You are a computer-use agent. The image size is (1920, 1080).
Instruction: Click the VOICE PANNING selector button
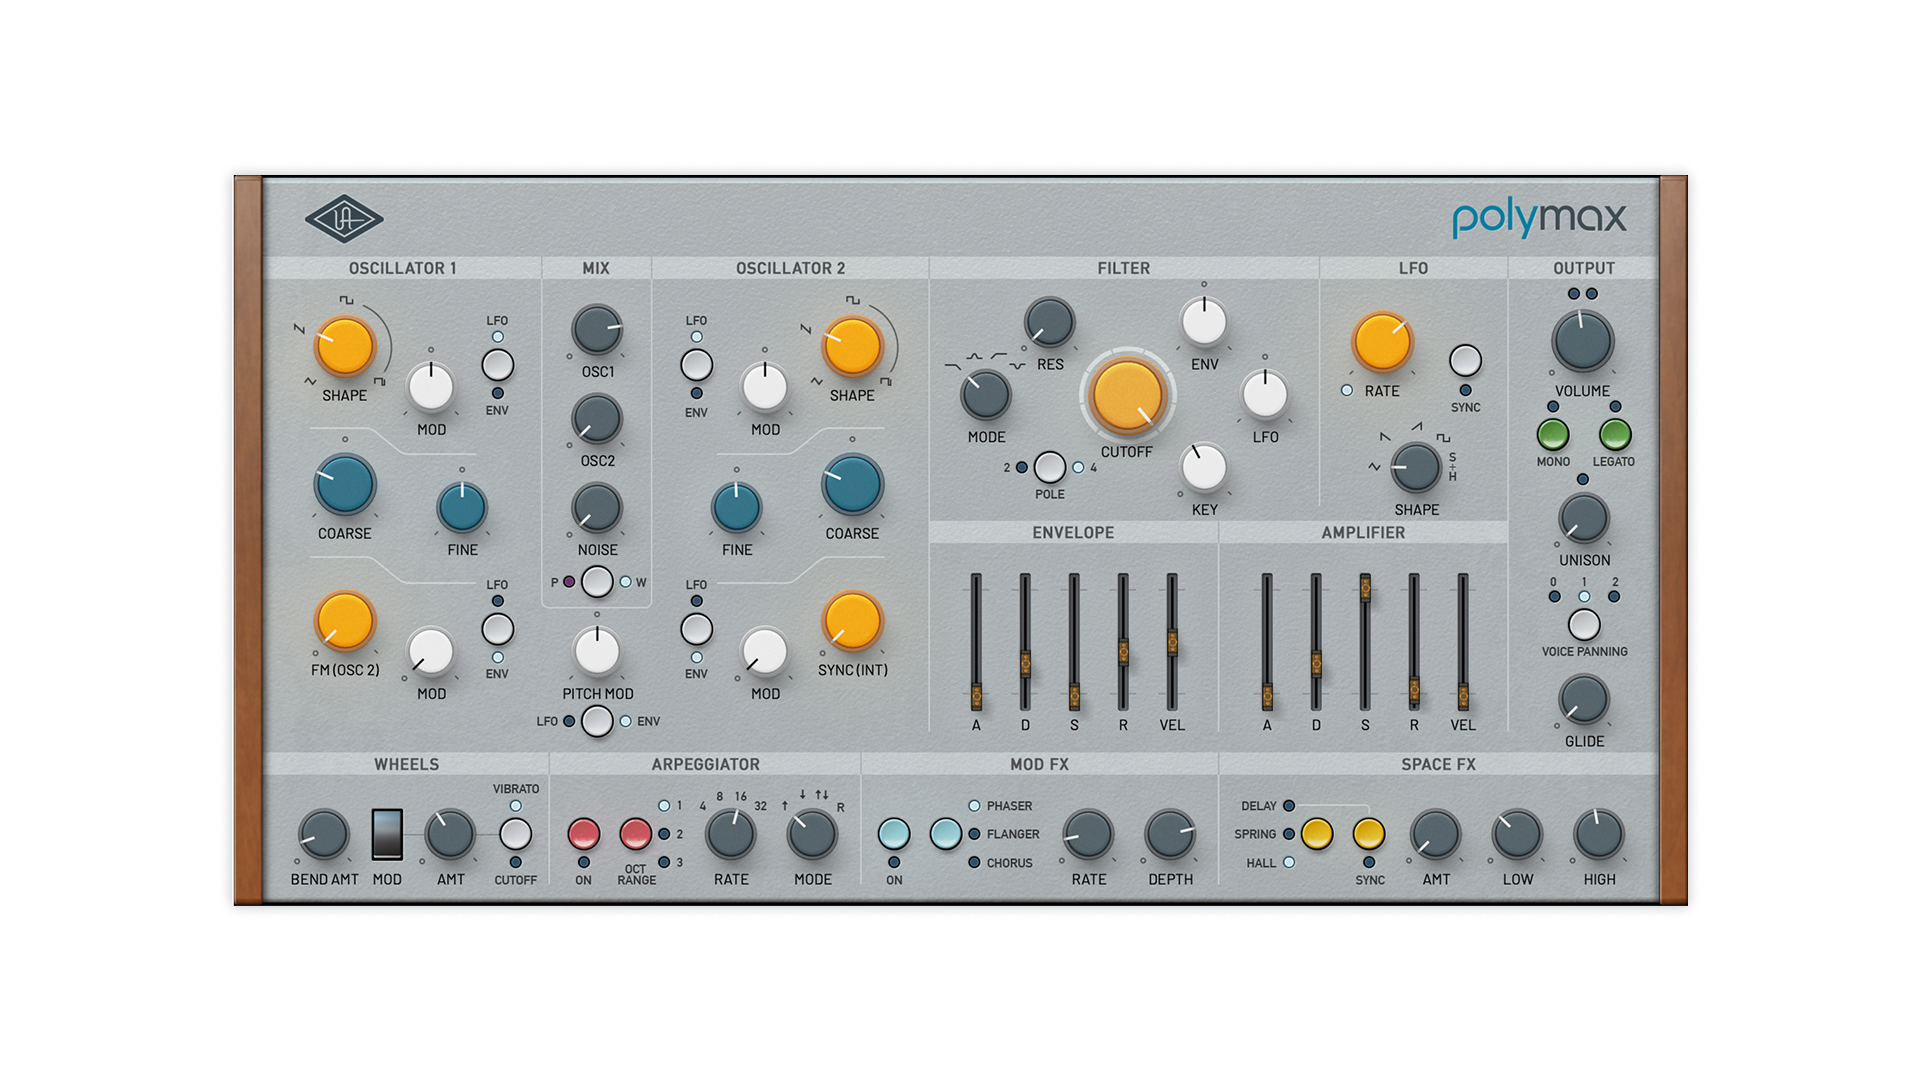point(1584,625)
